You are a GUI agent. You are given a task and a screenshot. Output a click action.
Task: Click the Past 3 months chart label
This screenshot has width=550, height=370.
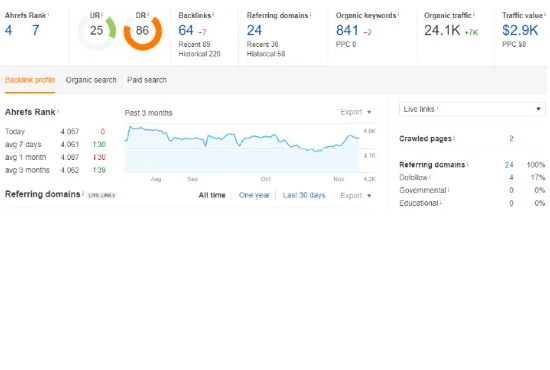(148, 113)
